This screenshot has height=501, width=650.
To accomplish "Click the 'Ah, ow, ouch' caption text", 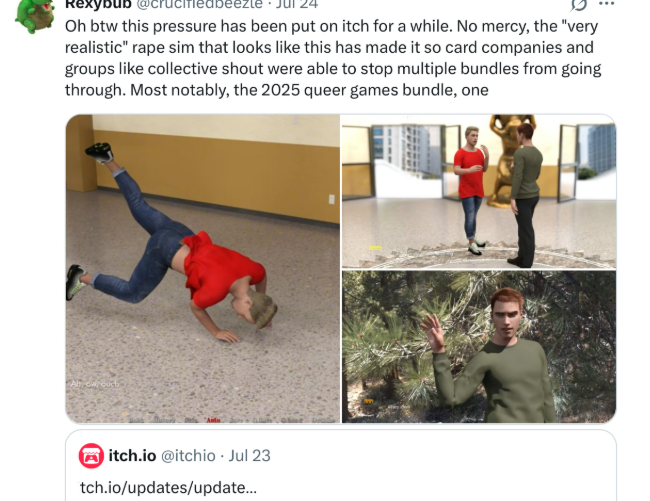I will pos(95,384).
